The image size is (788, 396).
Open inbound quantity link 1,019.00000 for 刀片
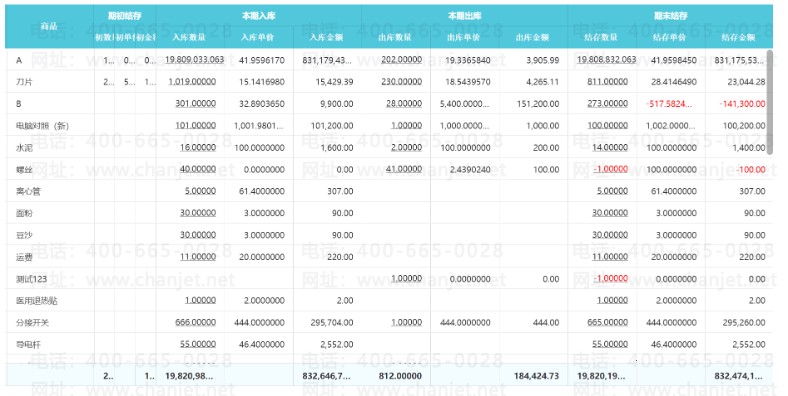192,81
